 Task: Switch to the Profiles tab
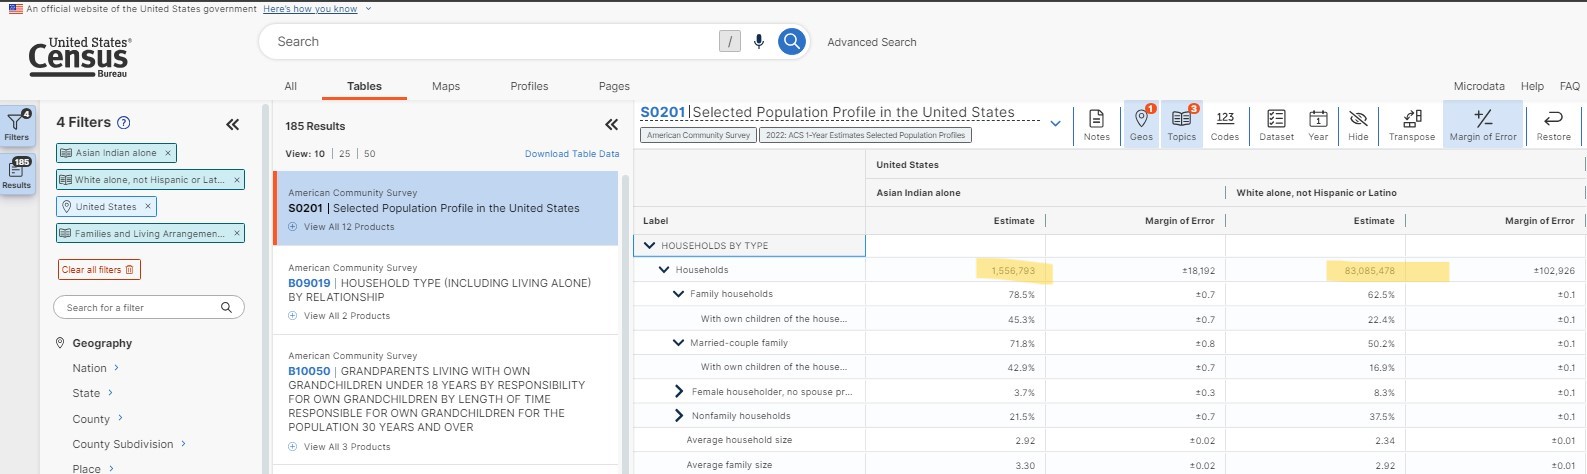(x=529, y=86)
